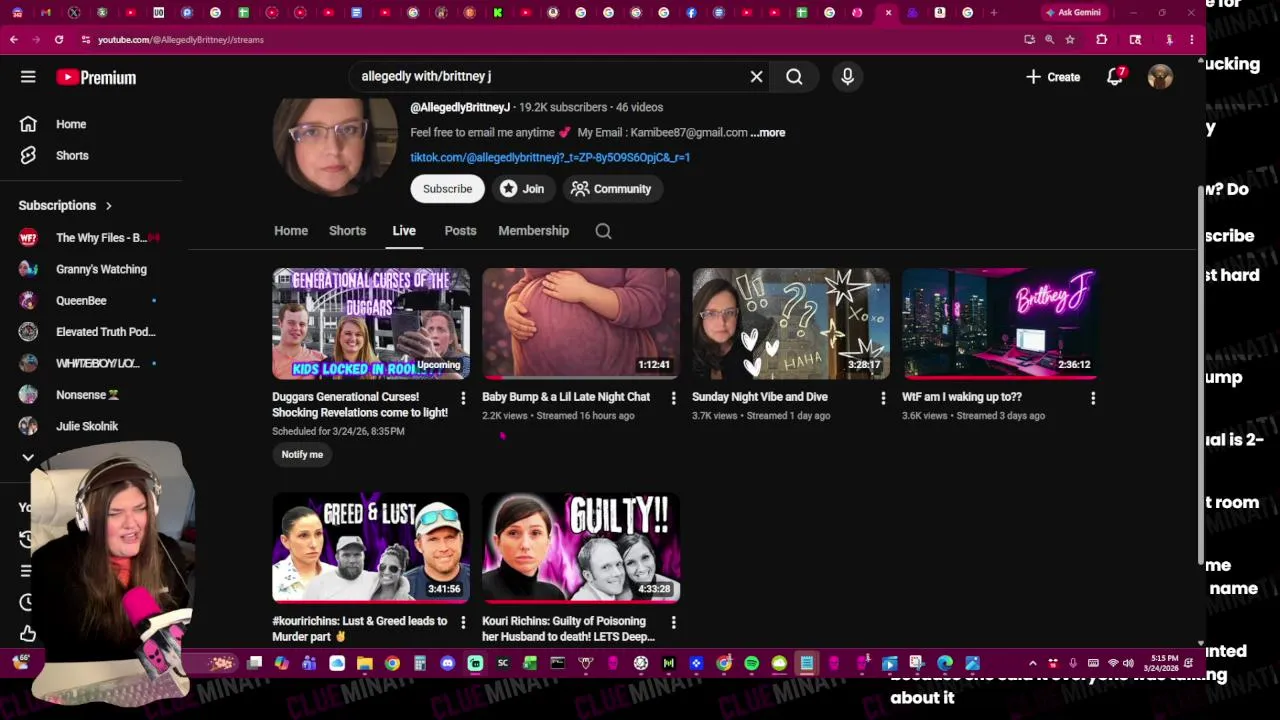The width and height of the screenshot is (1280, 720).
Task: Open the Membership tab
Action: coord(533,231)
